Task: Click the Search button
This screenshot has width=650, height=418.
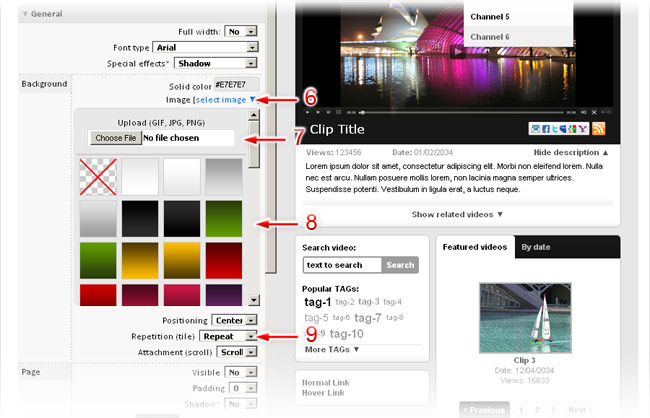Action: (400, 265)
